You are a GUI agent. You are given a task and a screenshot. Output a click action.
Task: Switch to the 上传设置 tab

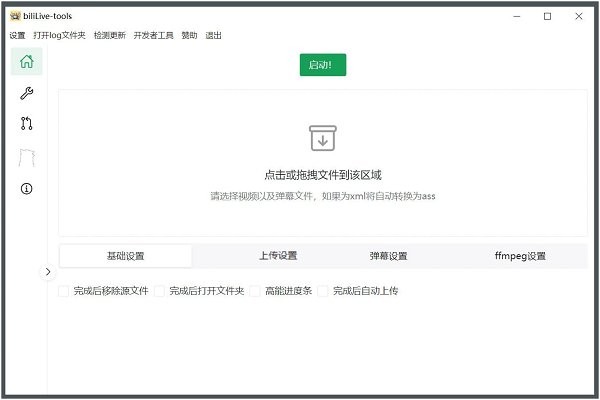pyautogui.click(x=278, y=256)
